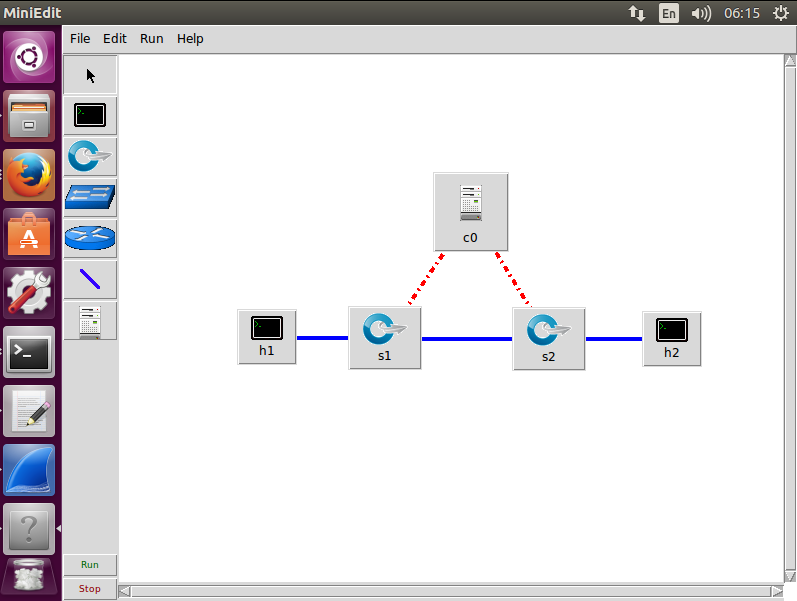797x601 pixels.
Task: Open the text editor in launcher
Action: coord(29,411)
